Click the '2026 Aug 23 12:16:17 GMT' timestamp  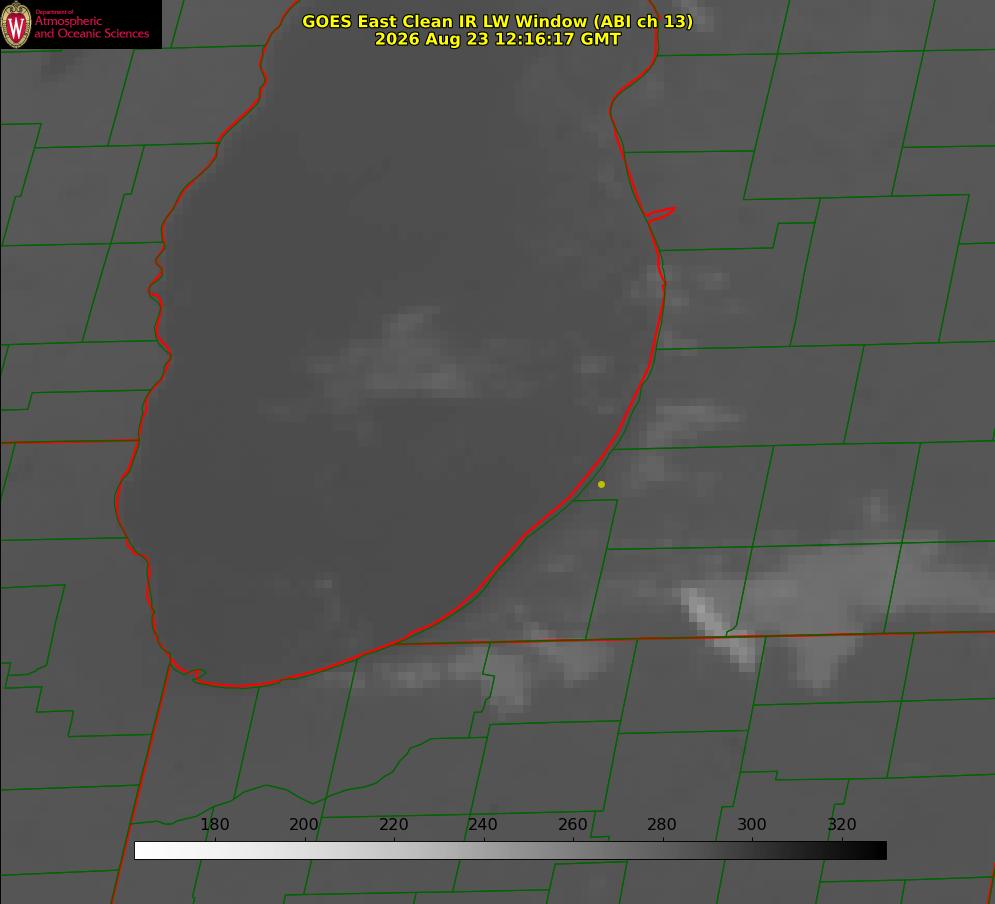[x=497, y=39]
